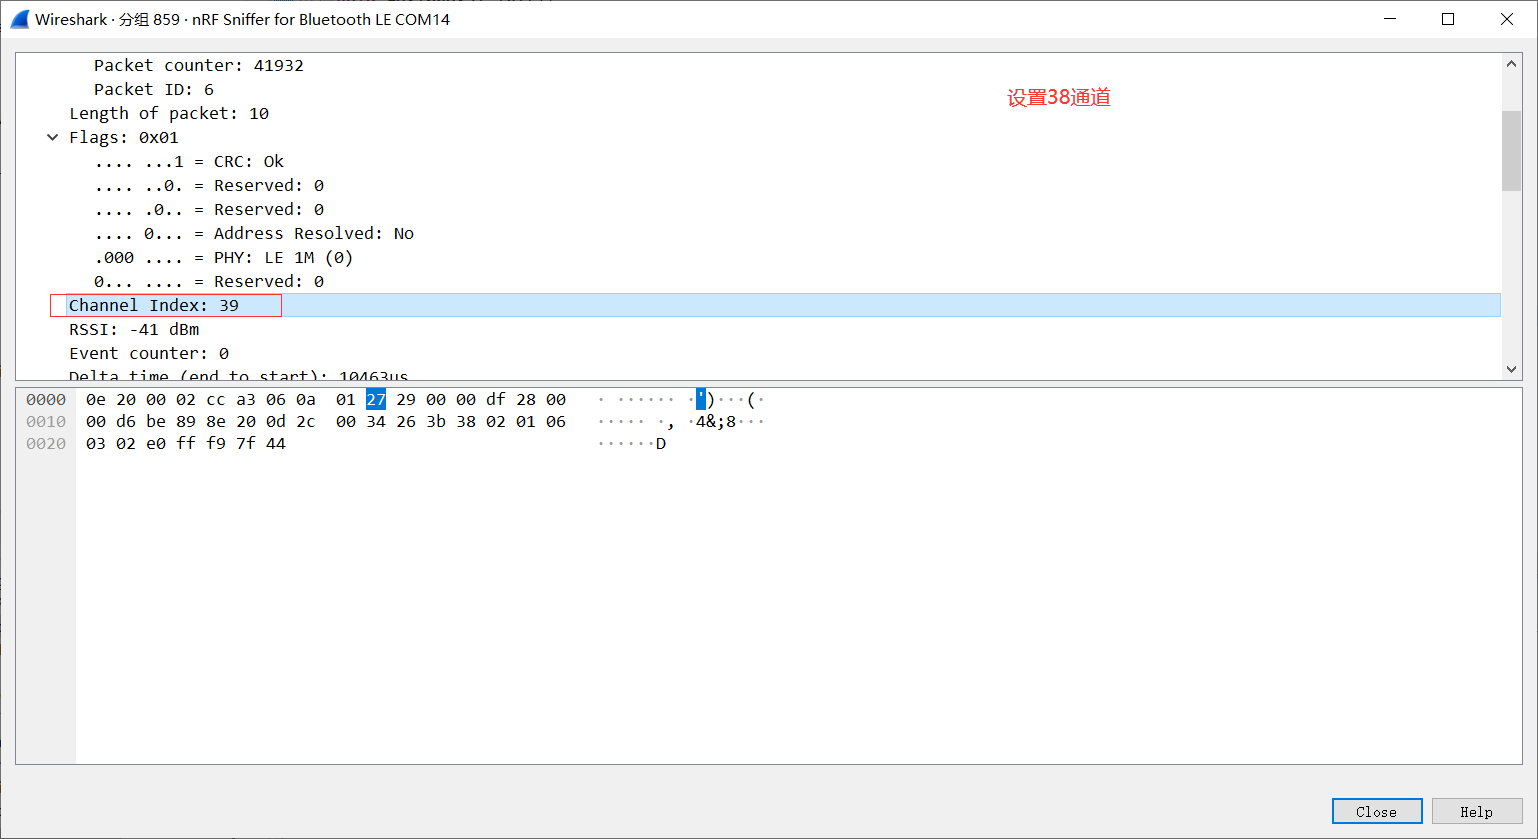Select the Channel Index: 39 row
1538x839 pixels.
point(759,305)
